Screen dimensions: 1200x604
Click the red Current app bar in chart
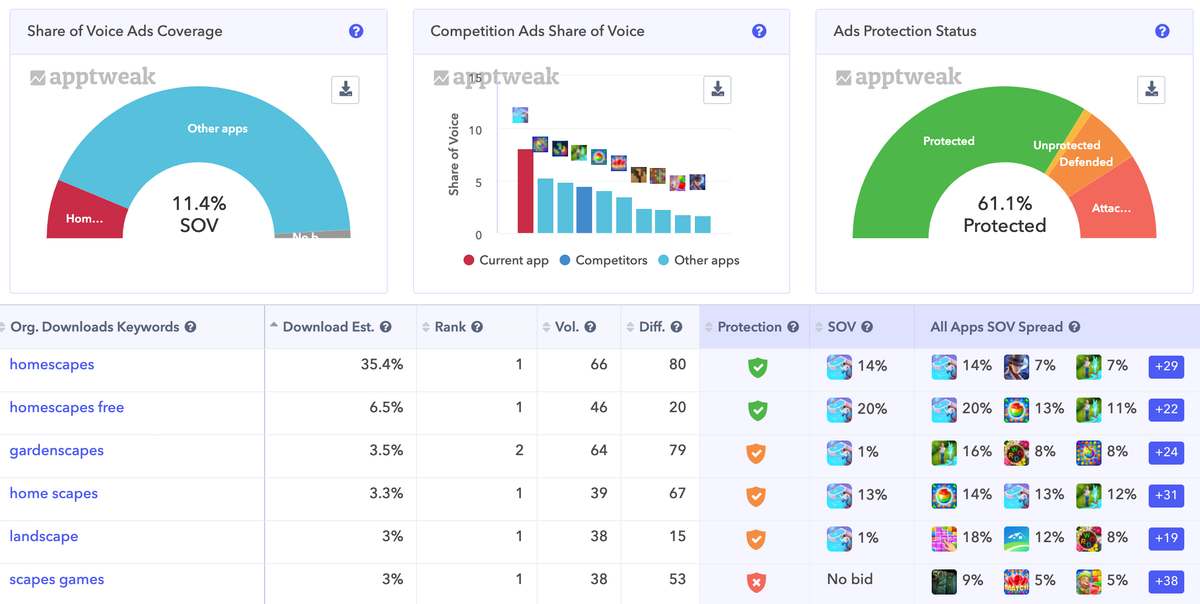(525, 190)
